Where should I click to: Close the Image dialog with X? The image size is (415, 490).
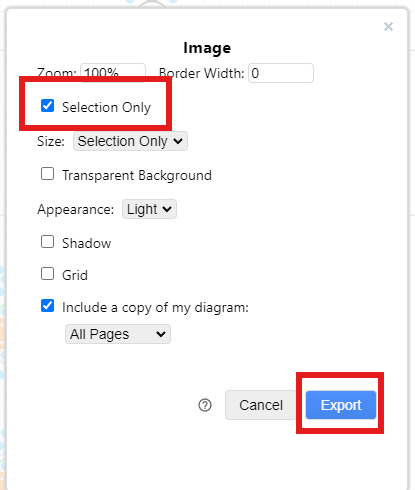[388, 26]
